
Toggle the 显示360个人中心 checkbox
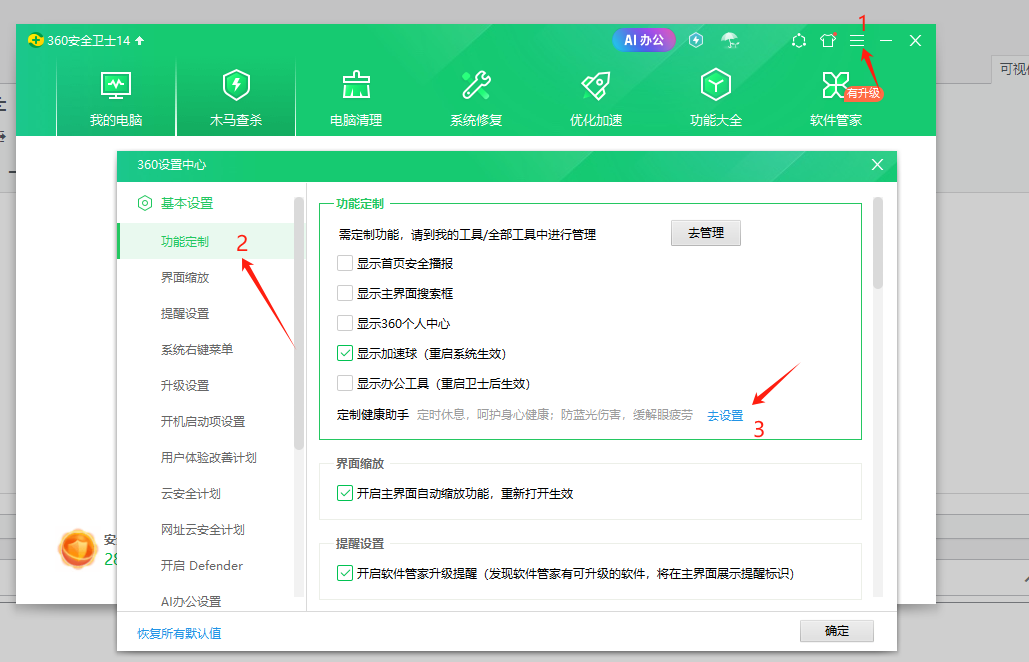click(345, 323)
